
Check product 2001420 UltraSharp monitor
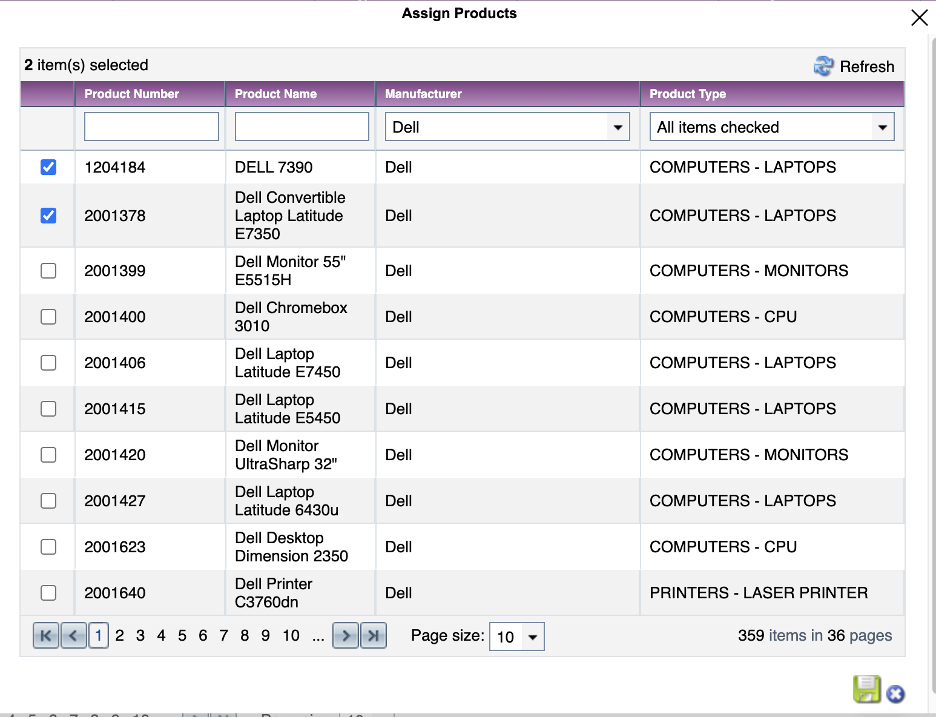[48, 455]
